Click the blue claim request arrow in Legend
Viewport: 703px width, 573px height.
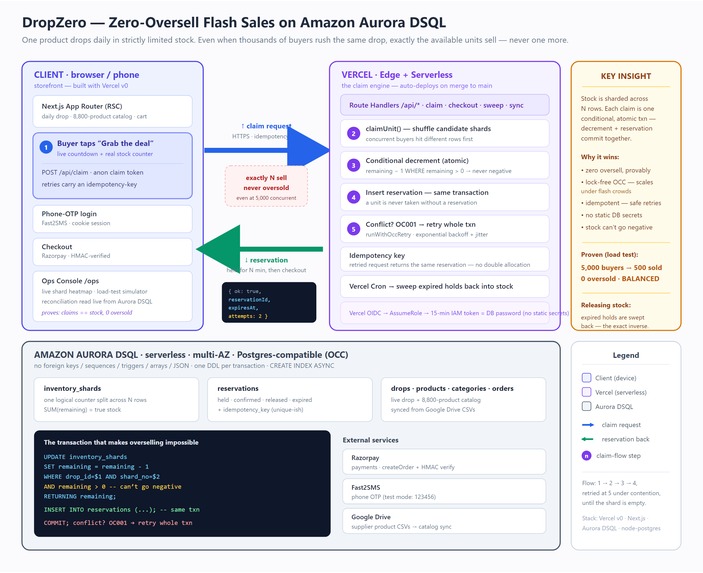[x=587, y=425]
